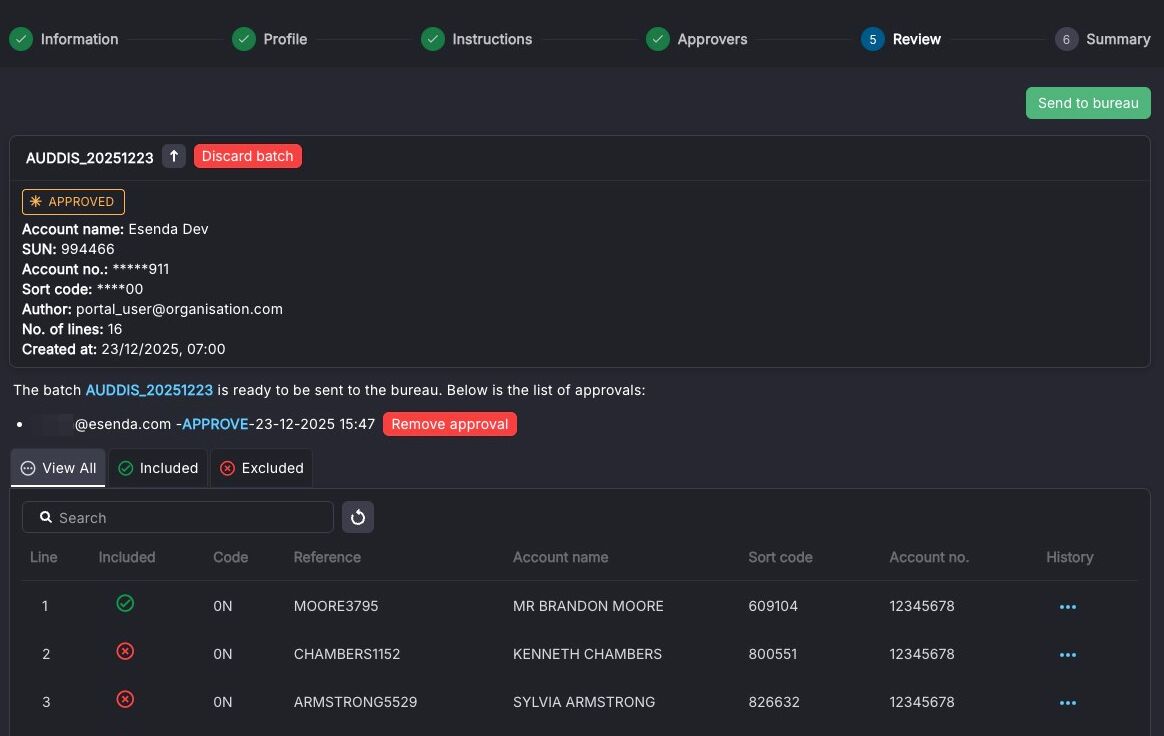Click account name KENNETH CHAMBERS

tap(587, 654)
